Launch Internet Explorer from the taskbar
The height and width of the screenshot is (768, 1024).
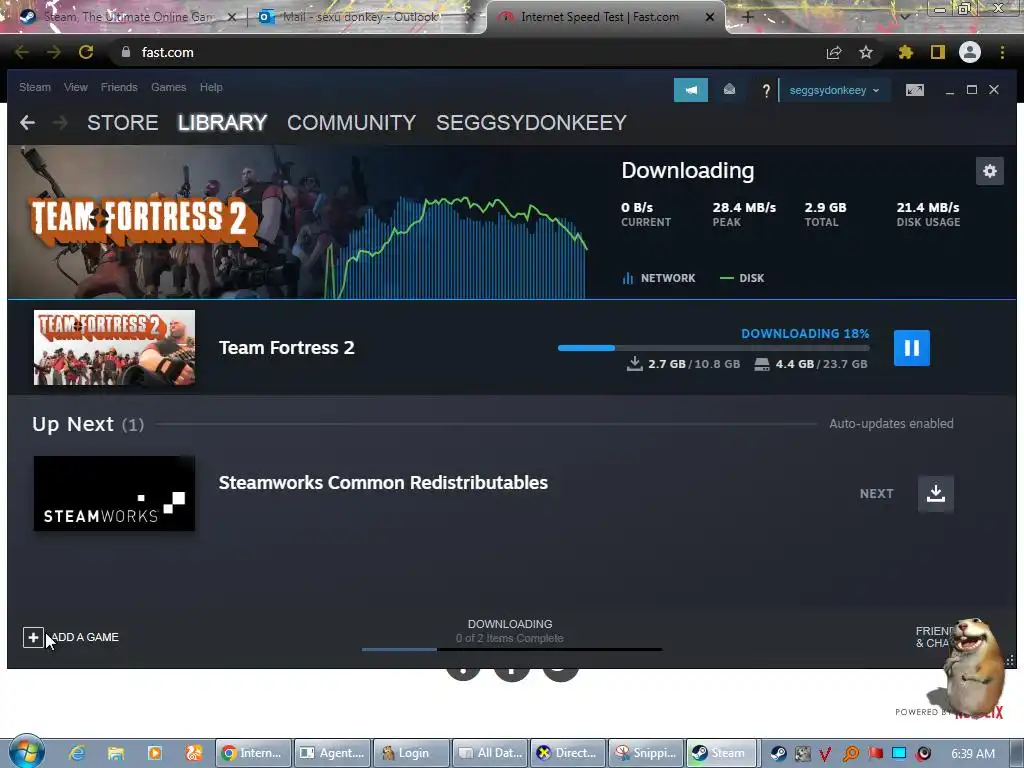coord(77,753)
